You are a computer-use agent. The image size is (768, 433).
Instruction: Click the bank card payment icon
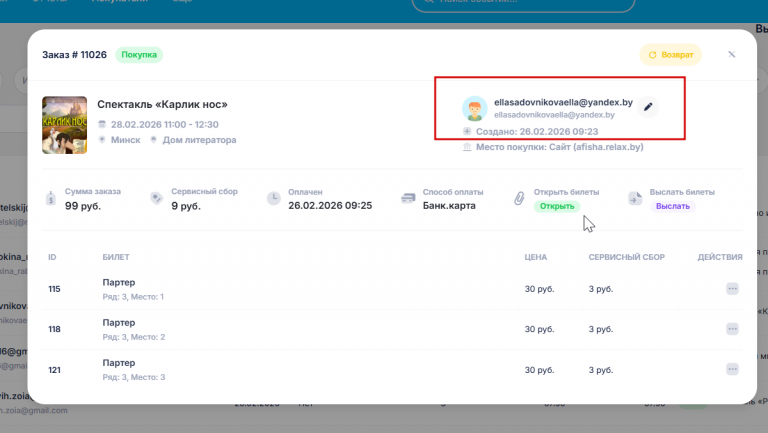(408, 198)
